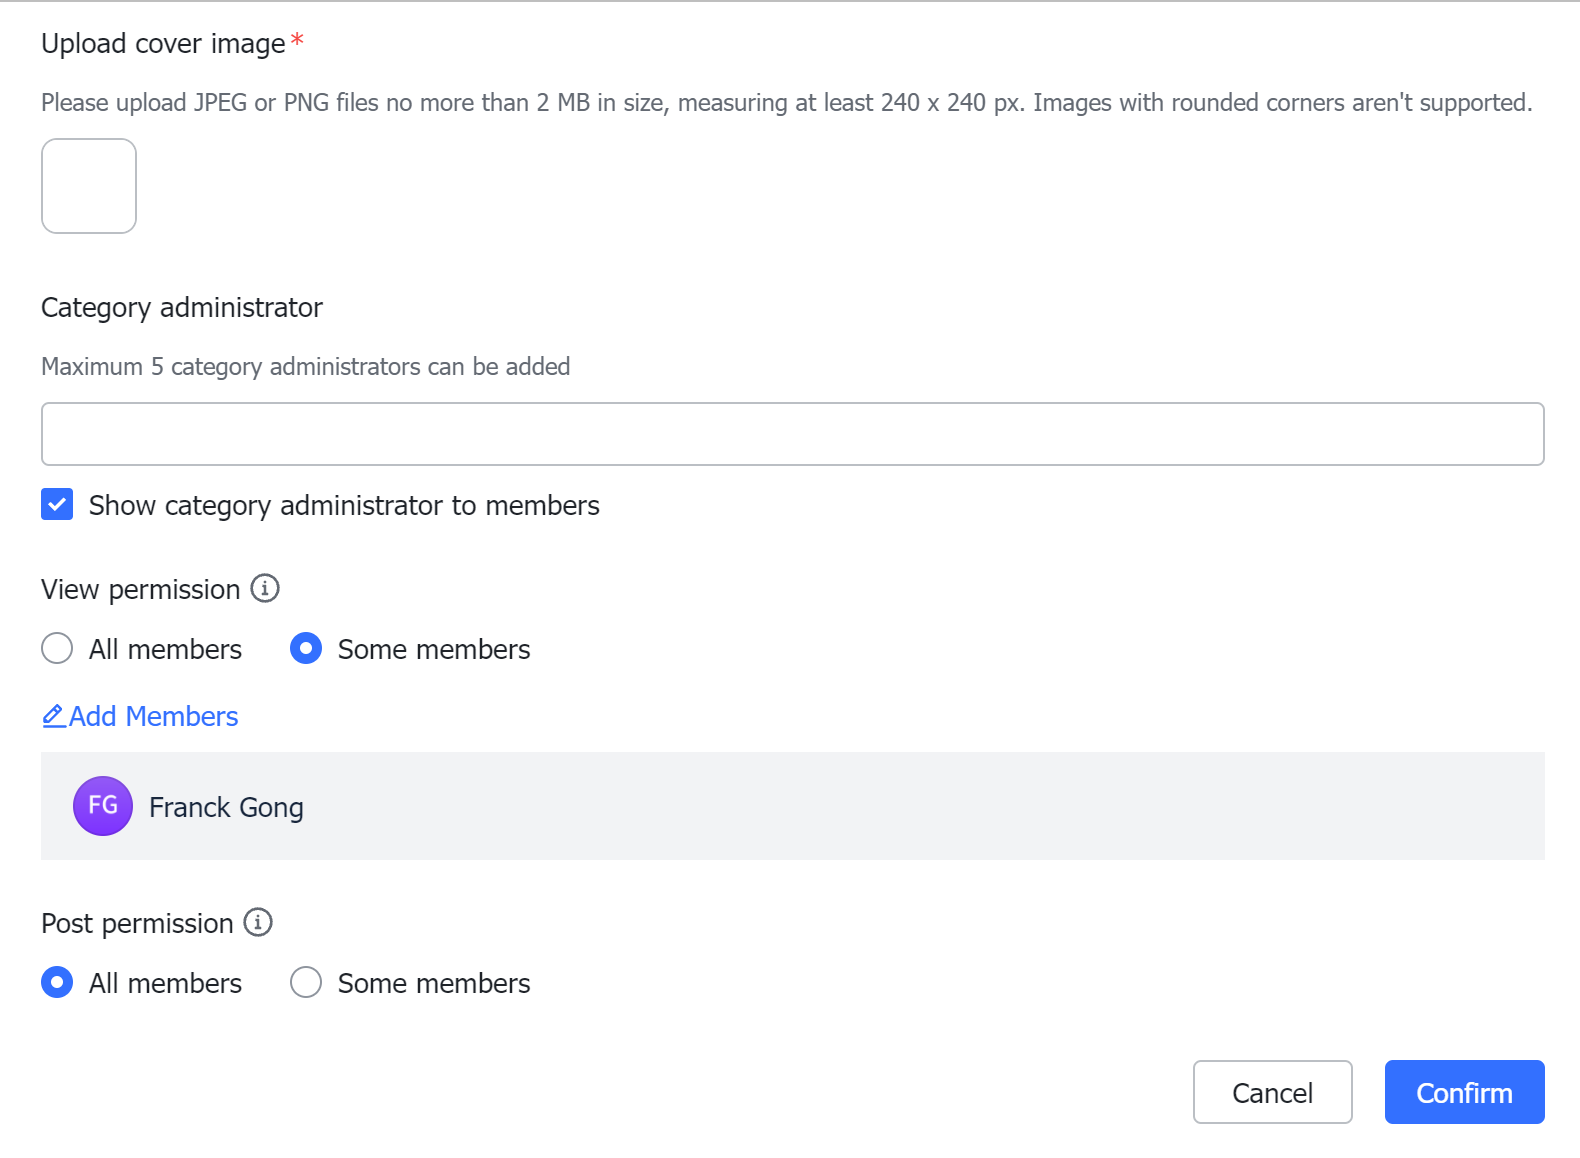Screen dimensions: 1580x1158
Task: Click the Show category administrator label text
Action: tap(344, 505)
